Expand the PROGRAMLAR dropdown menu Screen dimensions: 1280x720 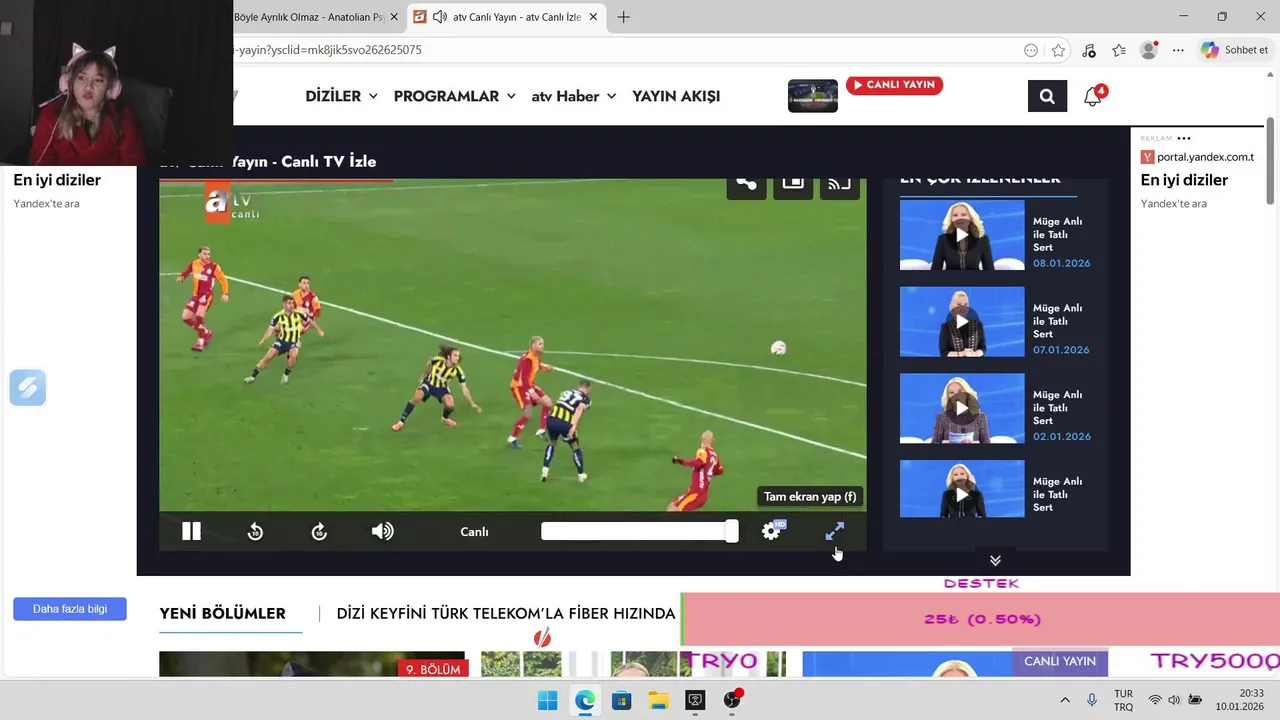454,96
